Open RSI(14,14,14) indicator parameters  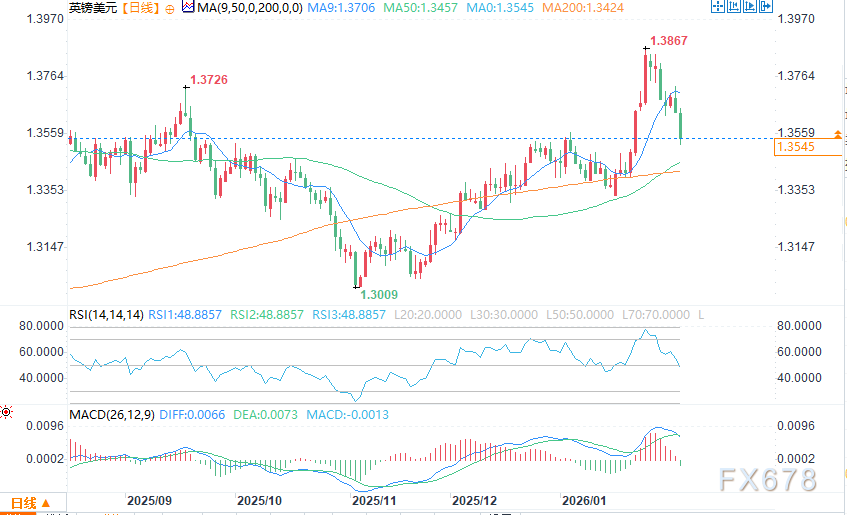coord(105,314)
